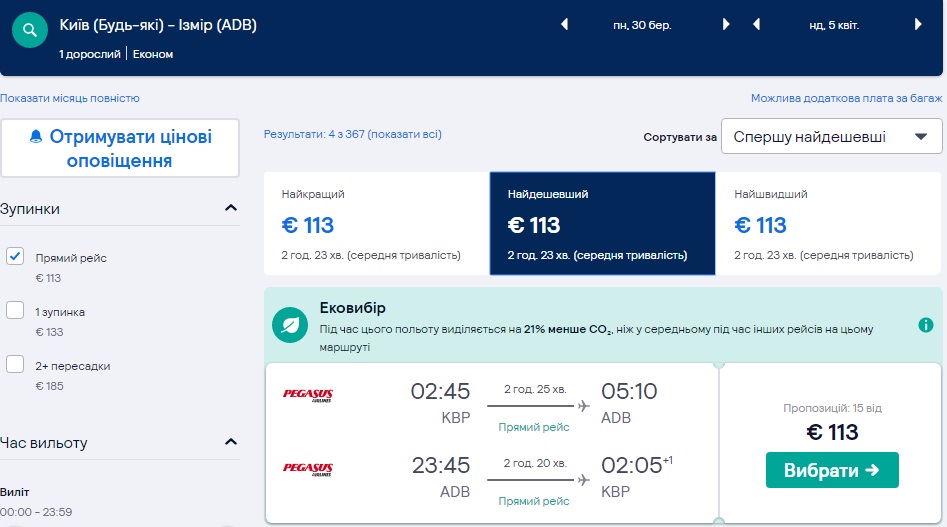Click the green leaf Eco choice icon
Screen dimensions: 947x527
[x=290, y=325]
